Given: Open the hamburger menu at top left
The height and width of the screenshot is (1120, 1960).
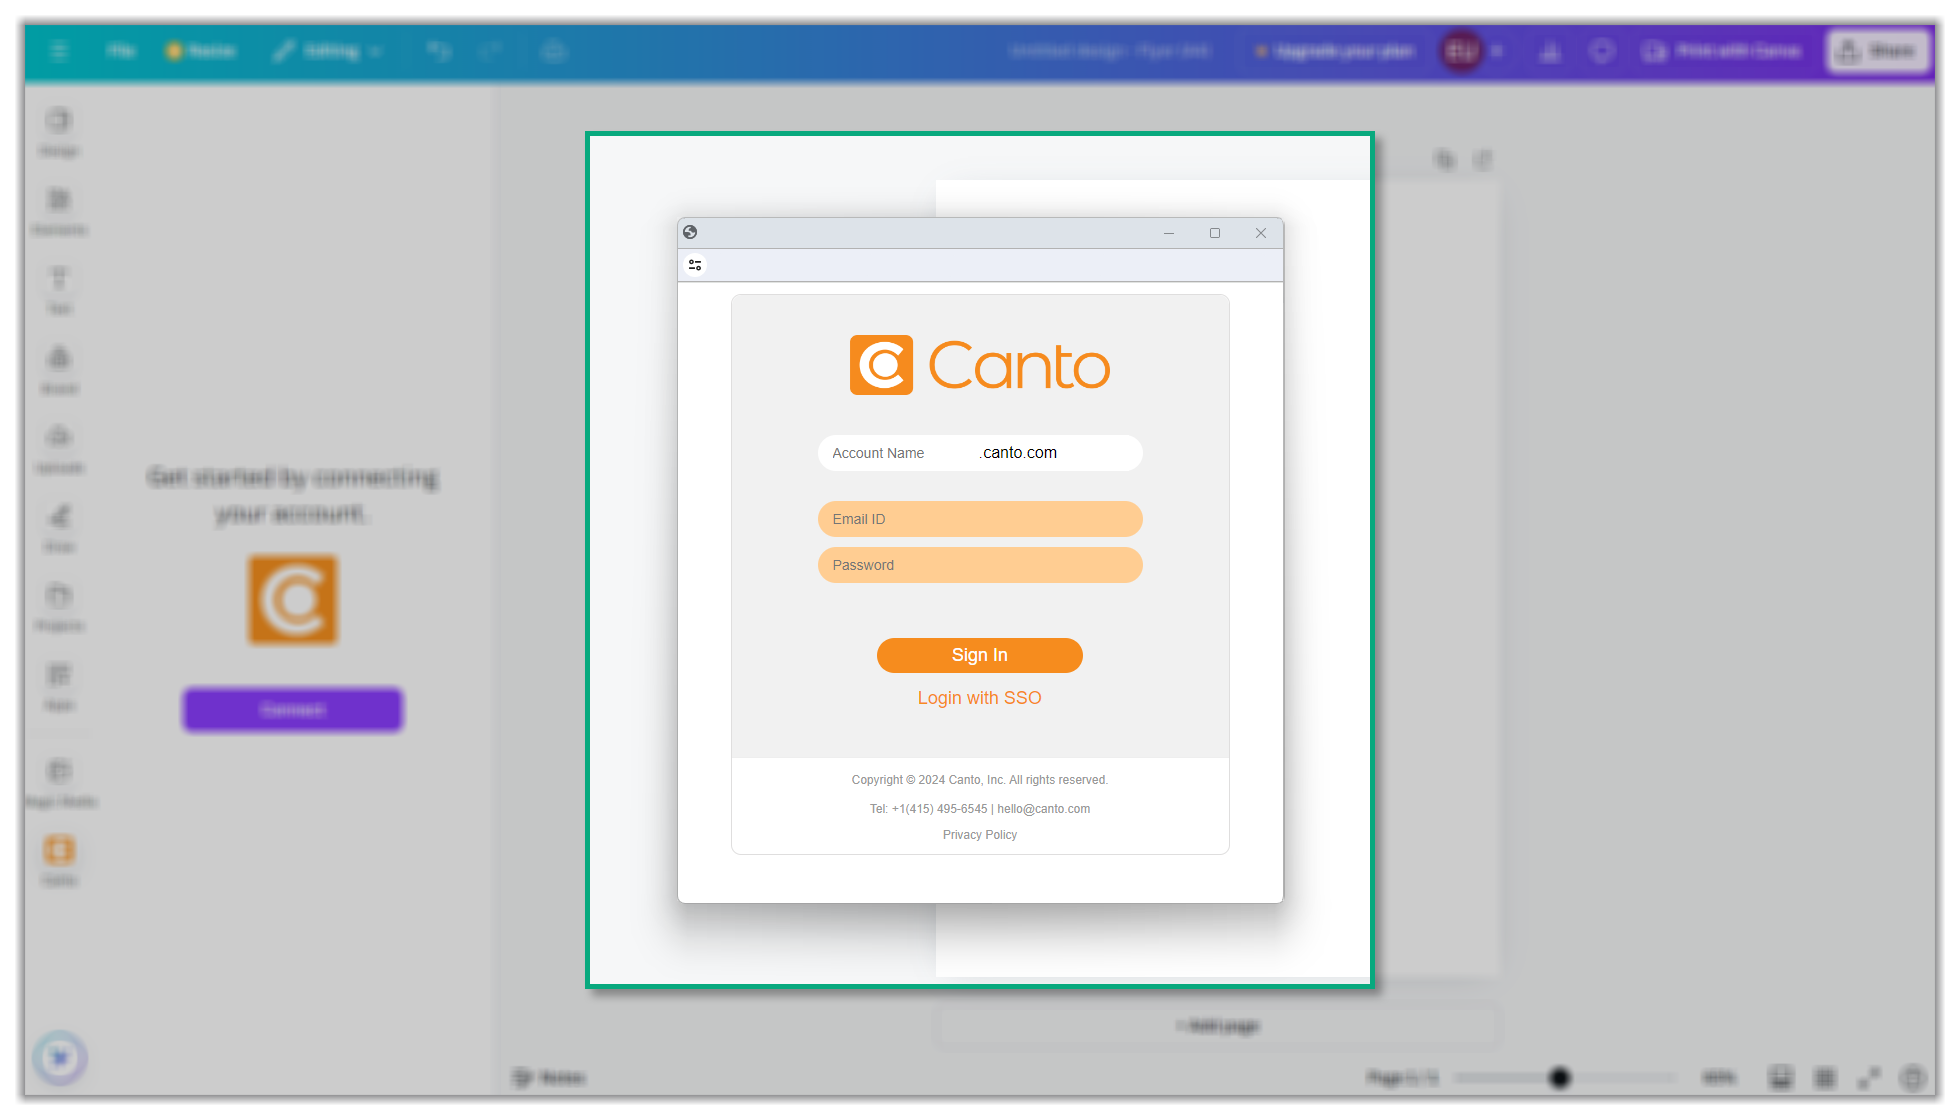Looking at the screenshot, I should [58, 51].
